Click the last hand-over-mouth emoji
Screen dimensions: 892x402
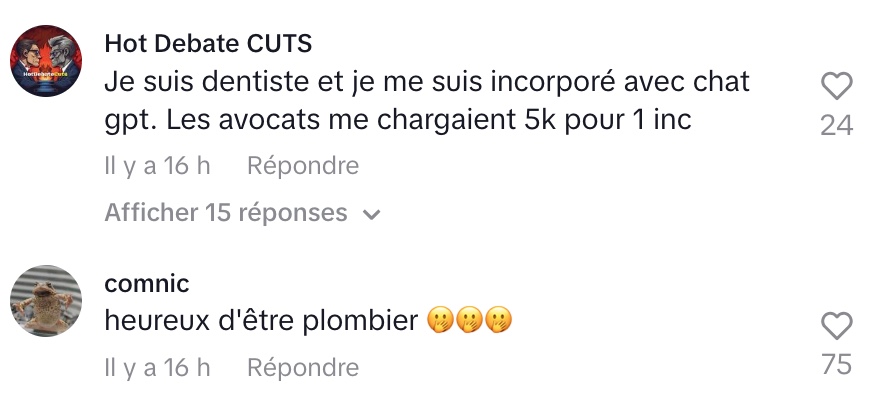[x=498, y=320]
